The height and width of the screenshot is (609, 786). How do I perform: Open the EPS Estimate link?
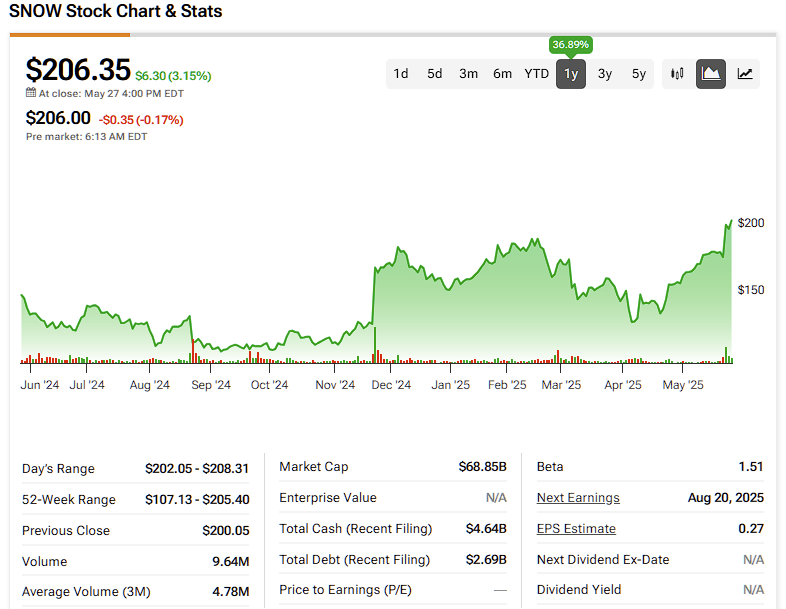pyautogui.click(x=576, y=529)
